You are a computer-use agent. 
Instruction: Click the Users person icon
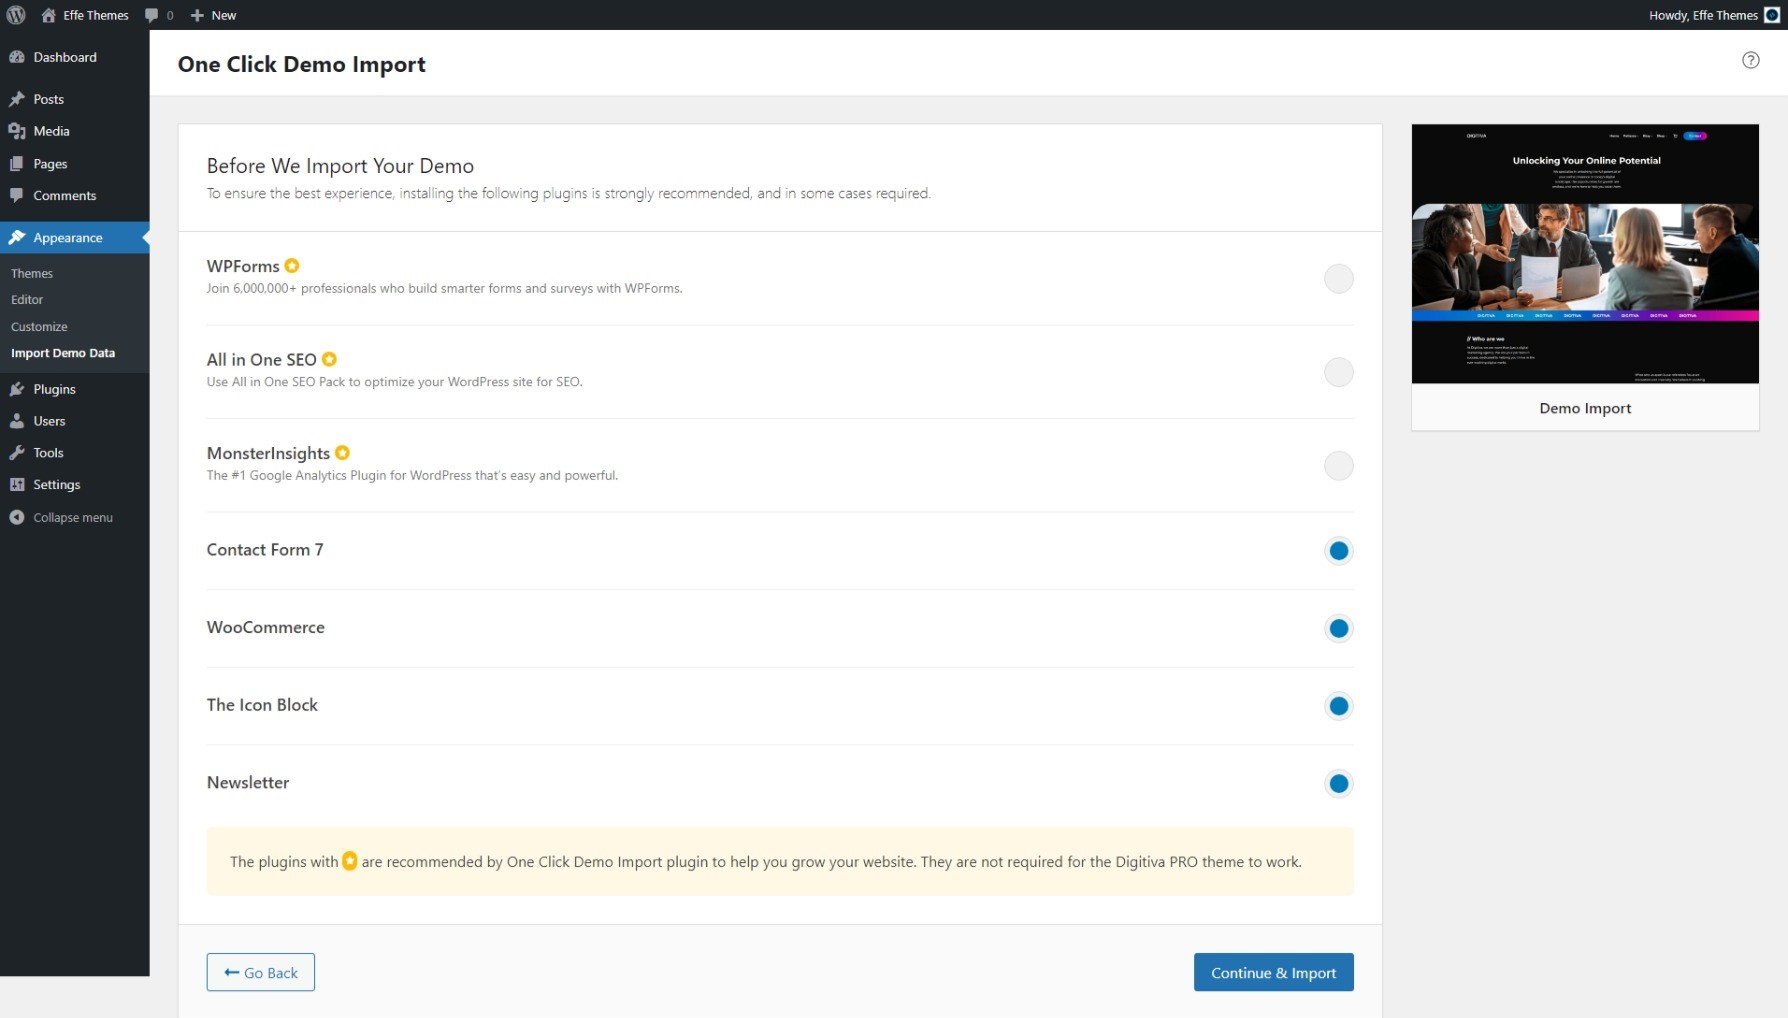17,421
